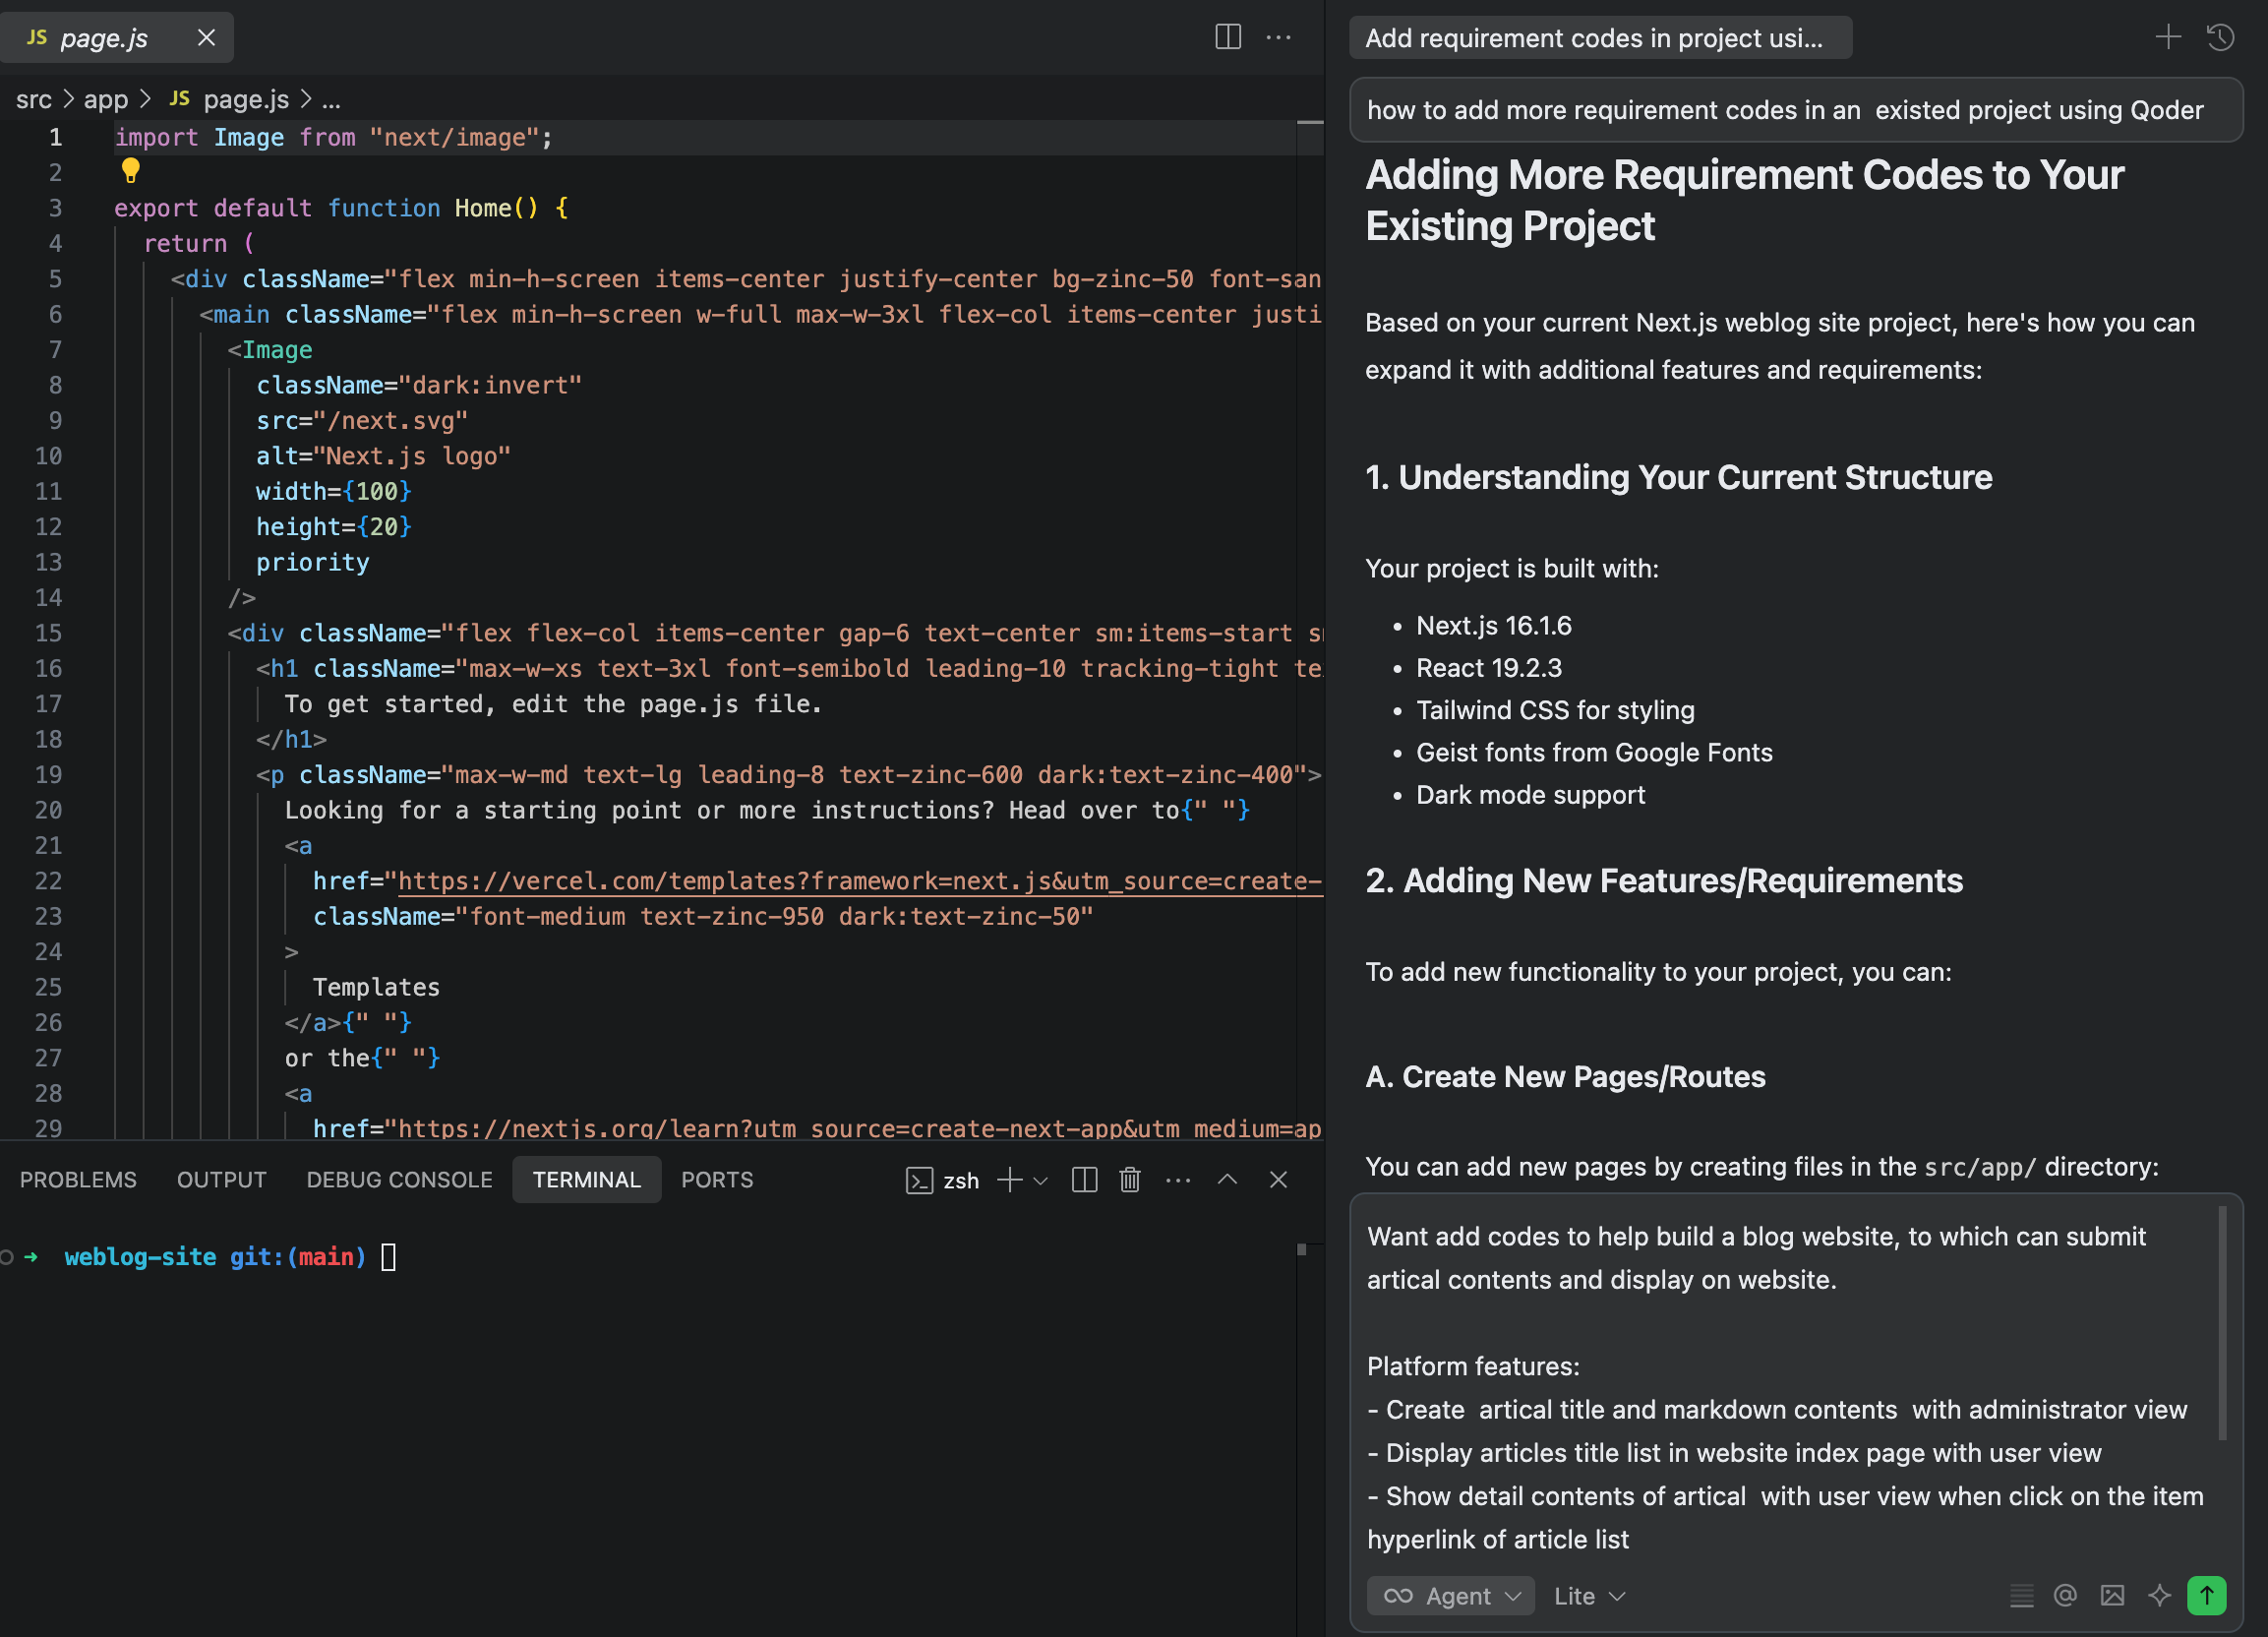Split the editor to the right

click(x=1228, y=38)
